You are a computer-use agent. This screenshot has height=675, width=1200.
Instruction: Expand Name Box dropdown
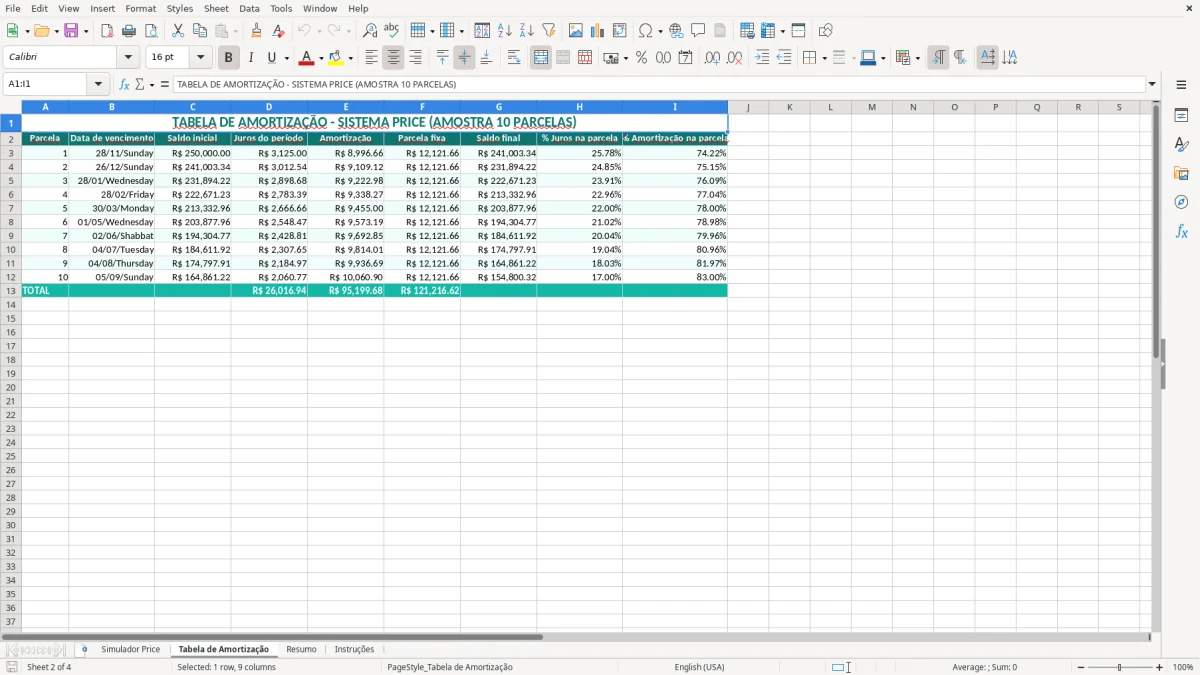[x=98, y=85]
